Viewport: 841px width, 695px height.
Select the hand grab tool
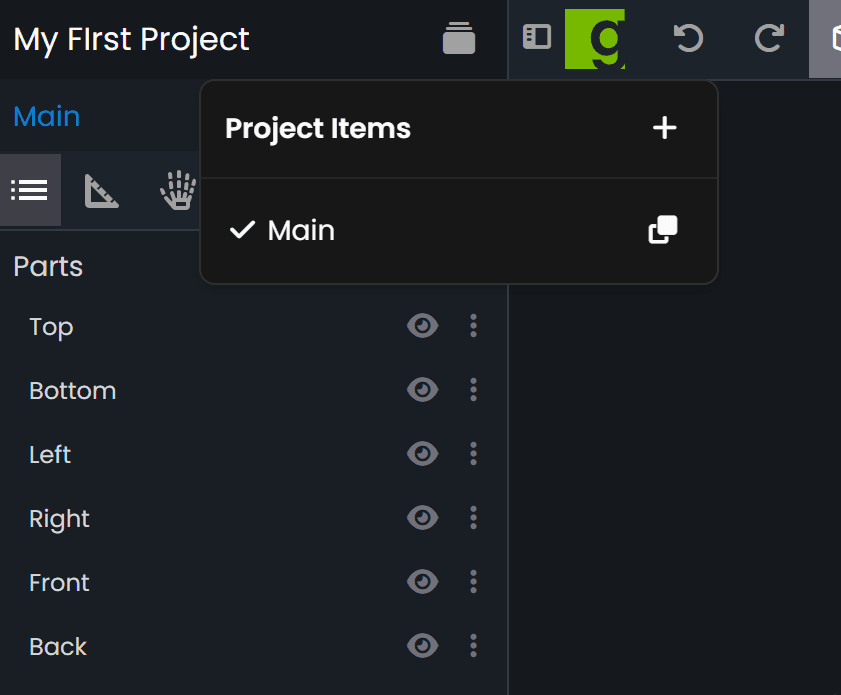click(x=176, y=189)
